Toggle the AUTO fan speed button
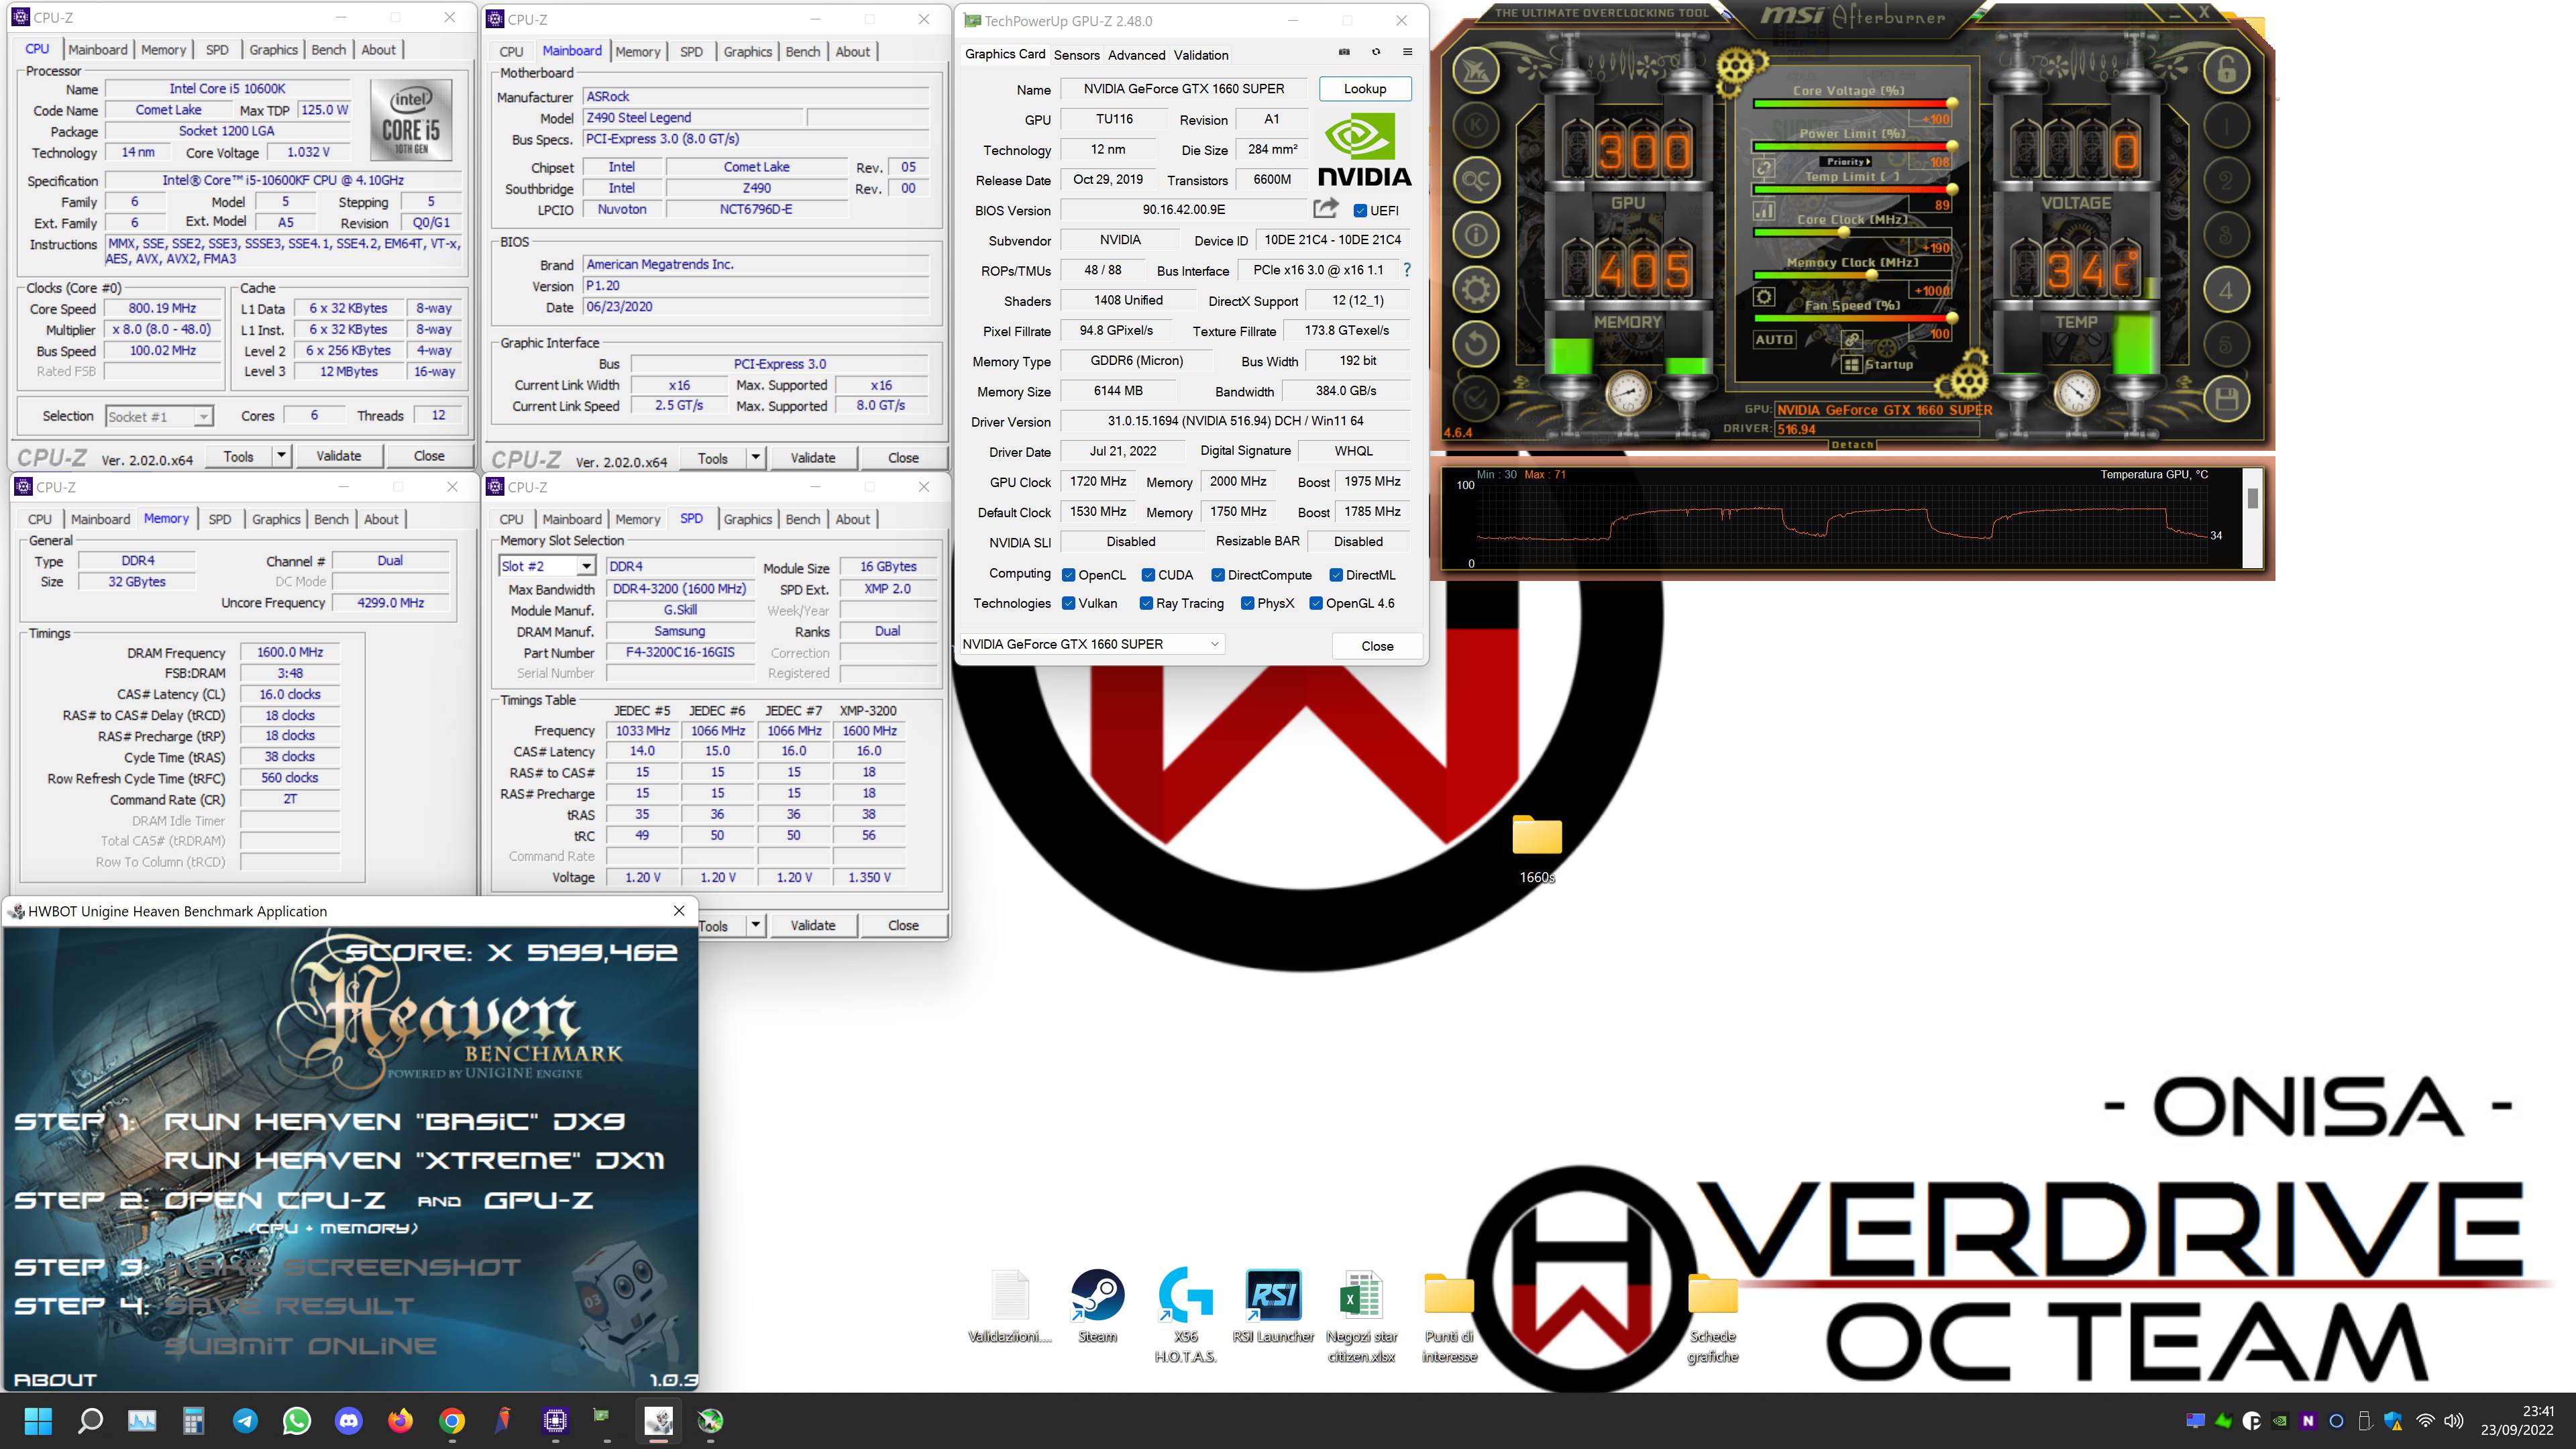Screen dimensions: 2576x1449 (1774, 339)
